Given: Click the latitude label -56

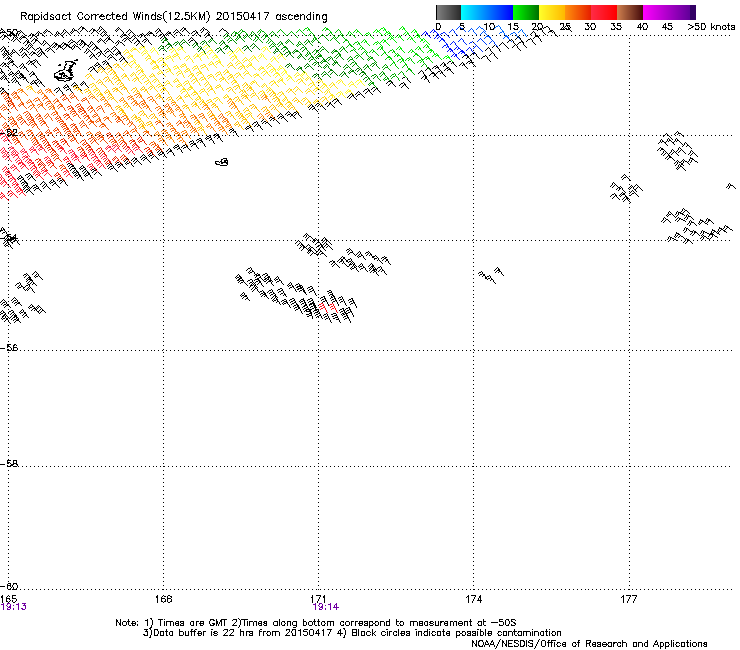Looking at the screenshot, I should (9, 347).
